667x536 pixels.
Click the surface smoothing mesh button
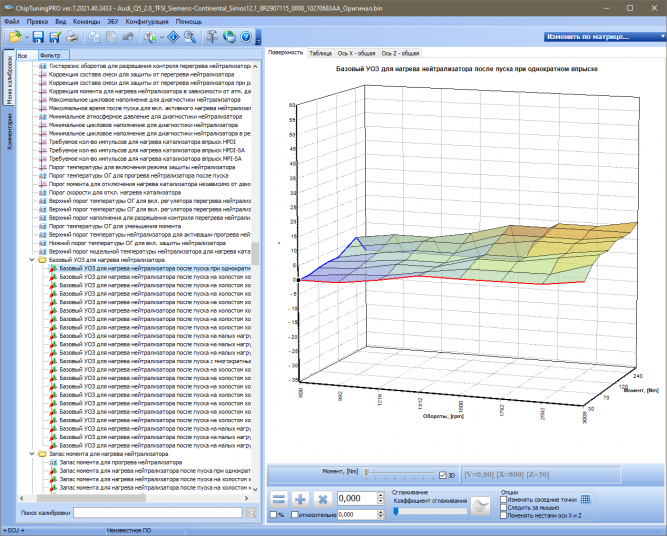[x=481, y=506]
